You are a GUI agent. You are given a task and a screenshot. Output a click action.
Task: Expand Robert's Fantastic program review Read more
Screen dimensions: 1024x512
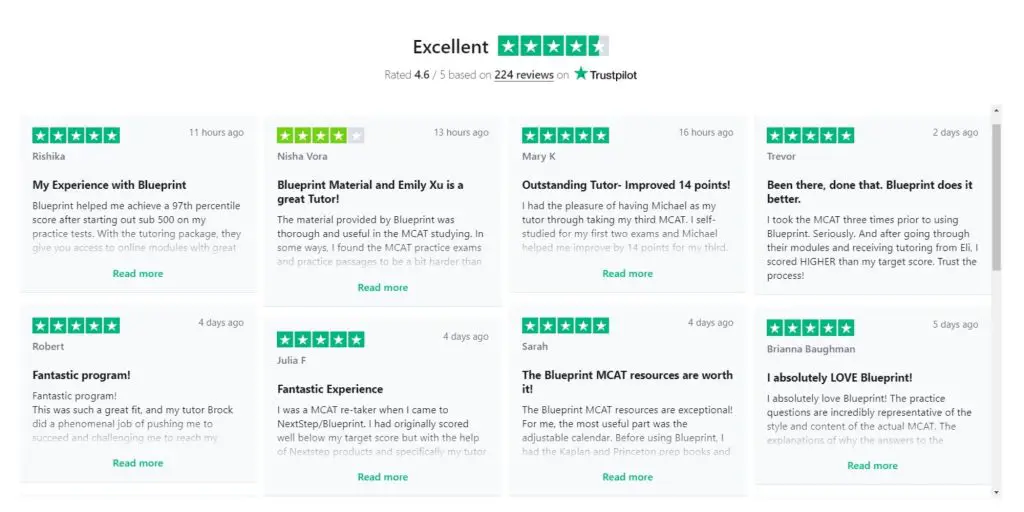[138, 463]
